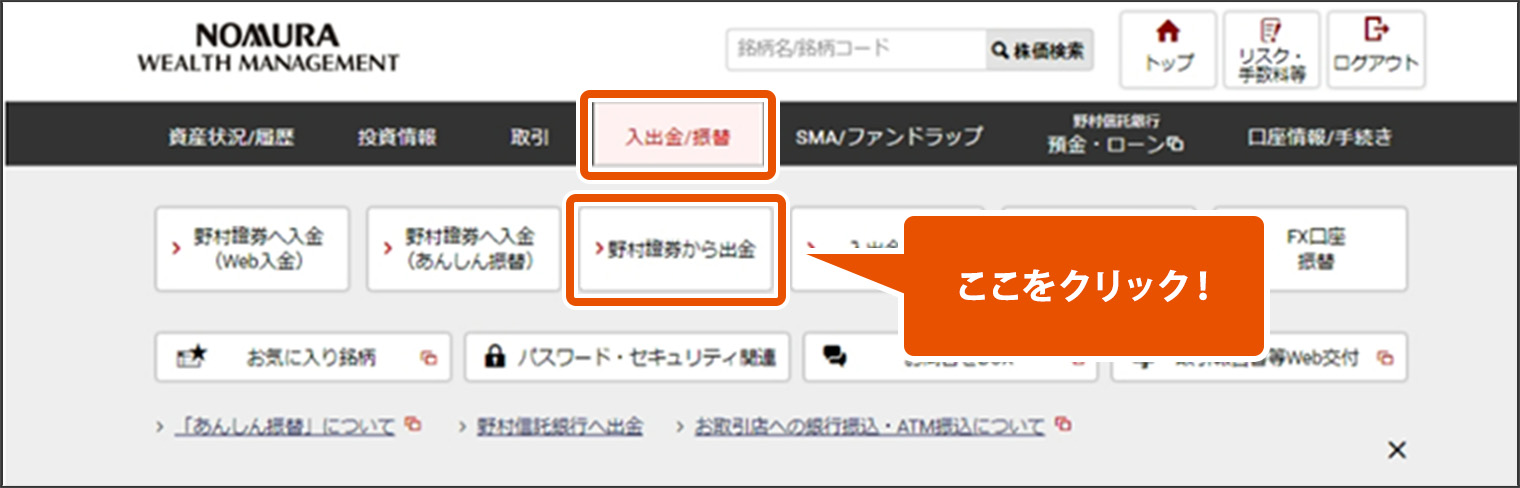Open お気に入り銘柄 favorites button
The image size is (1520, 488).
[x=303, y=357]
